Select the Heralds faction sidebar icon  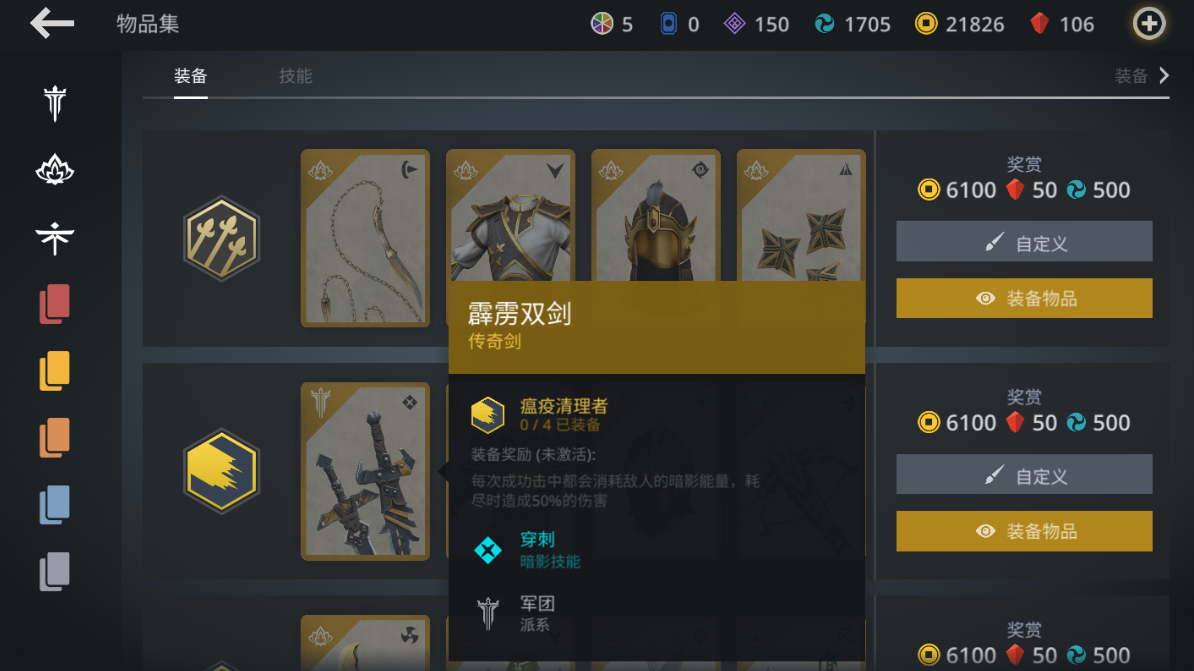click(x=55, y=238)
